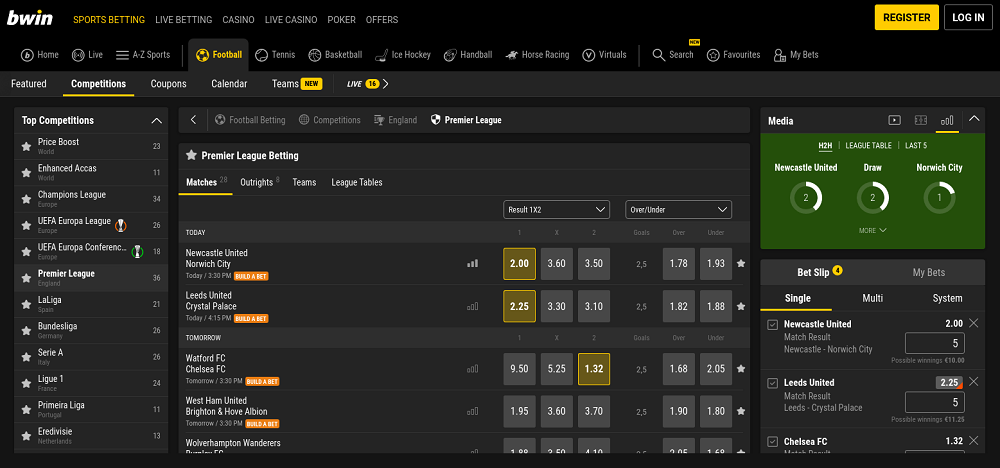
Task: Uncheck the Chelsea FC bet slip checkbox
Action: point(772,442)
